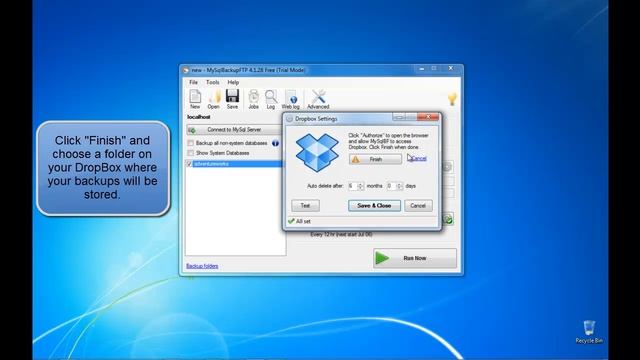Click the light bulb tips icon
The image size is (640, 360).
452,99
